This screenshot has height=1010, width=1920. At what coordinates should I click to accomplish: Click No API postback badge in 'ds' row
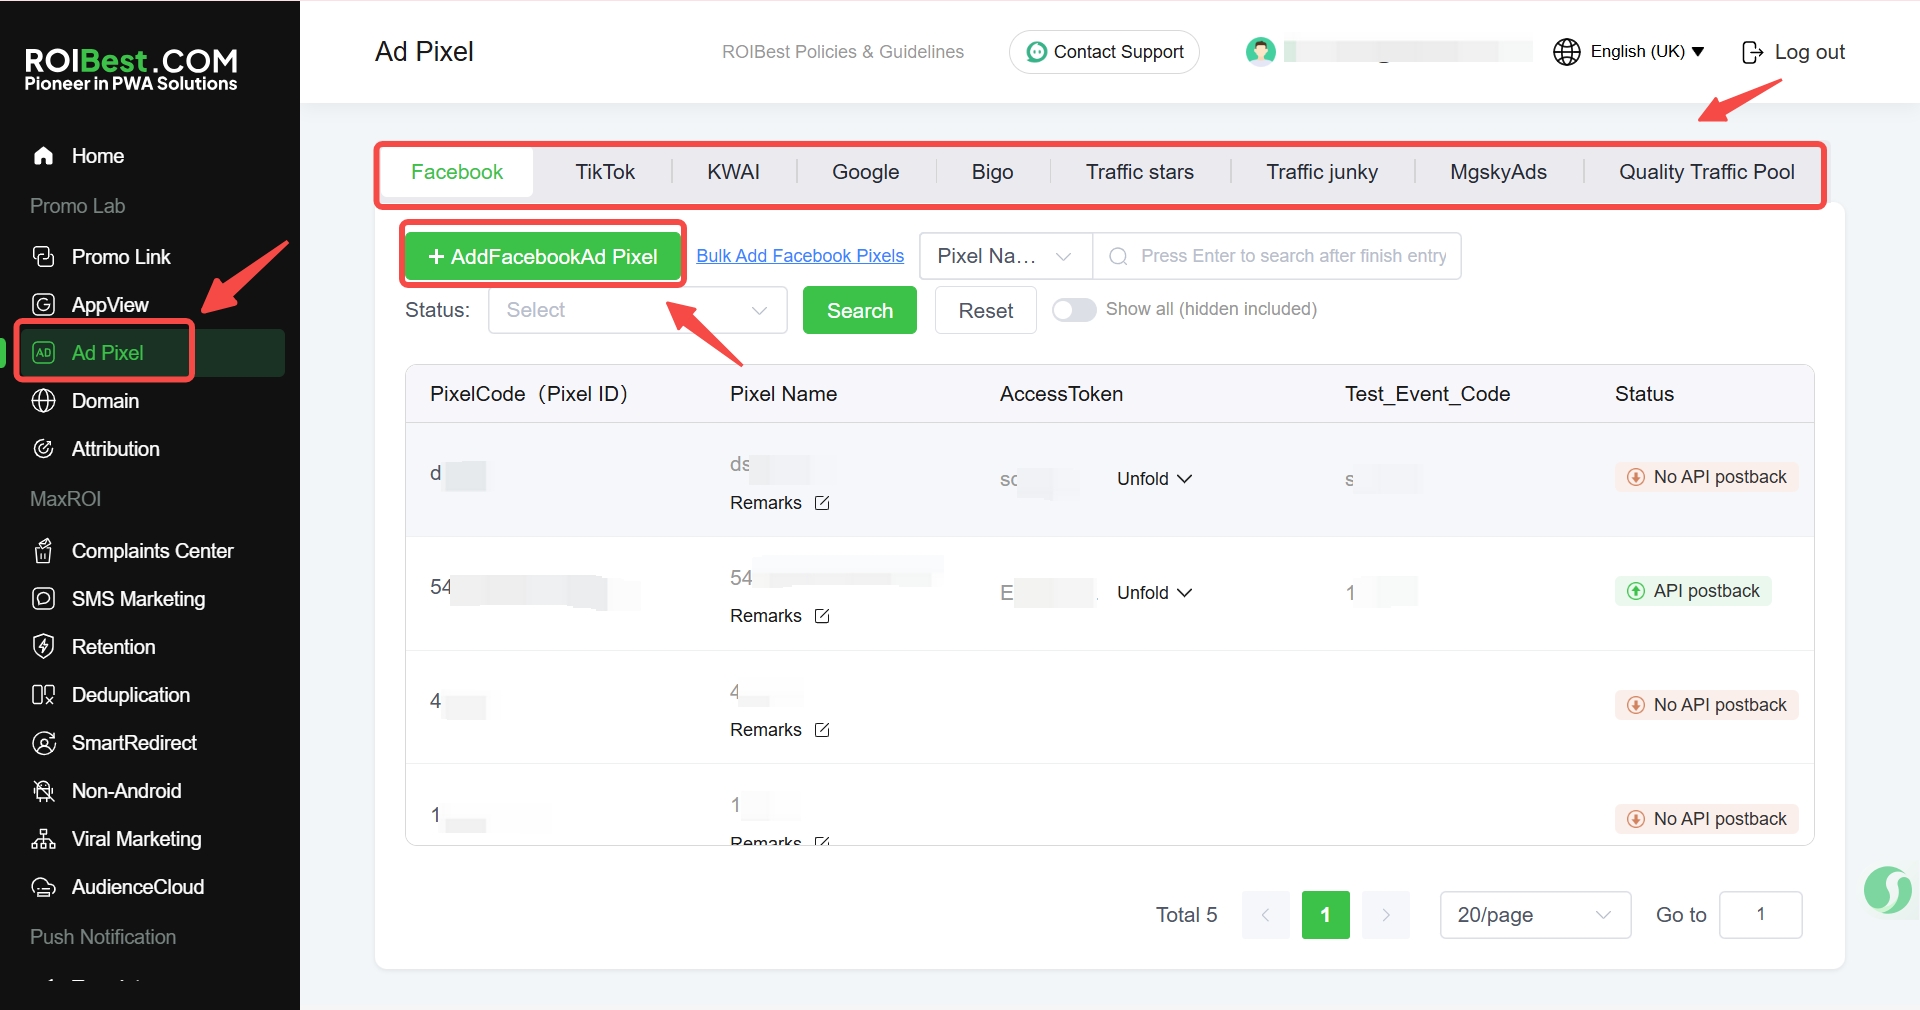1707,477
